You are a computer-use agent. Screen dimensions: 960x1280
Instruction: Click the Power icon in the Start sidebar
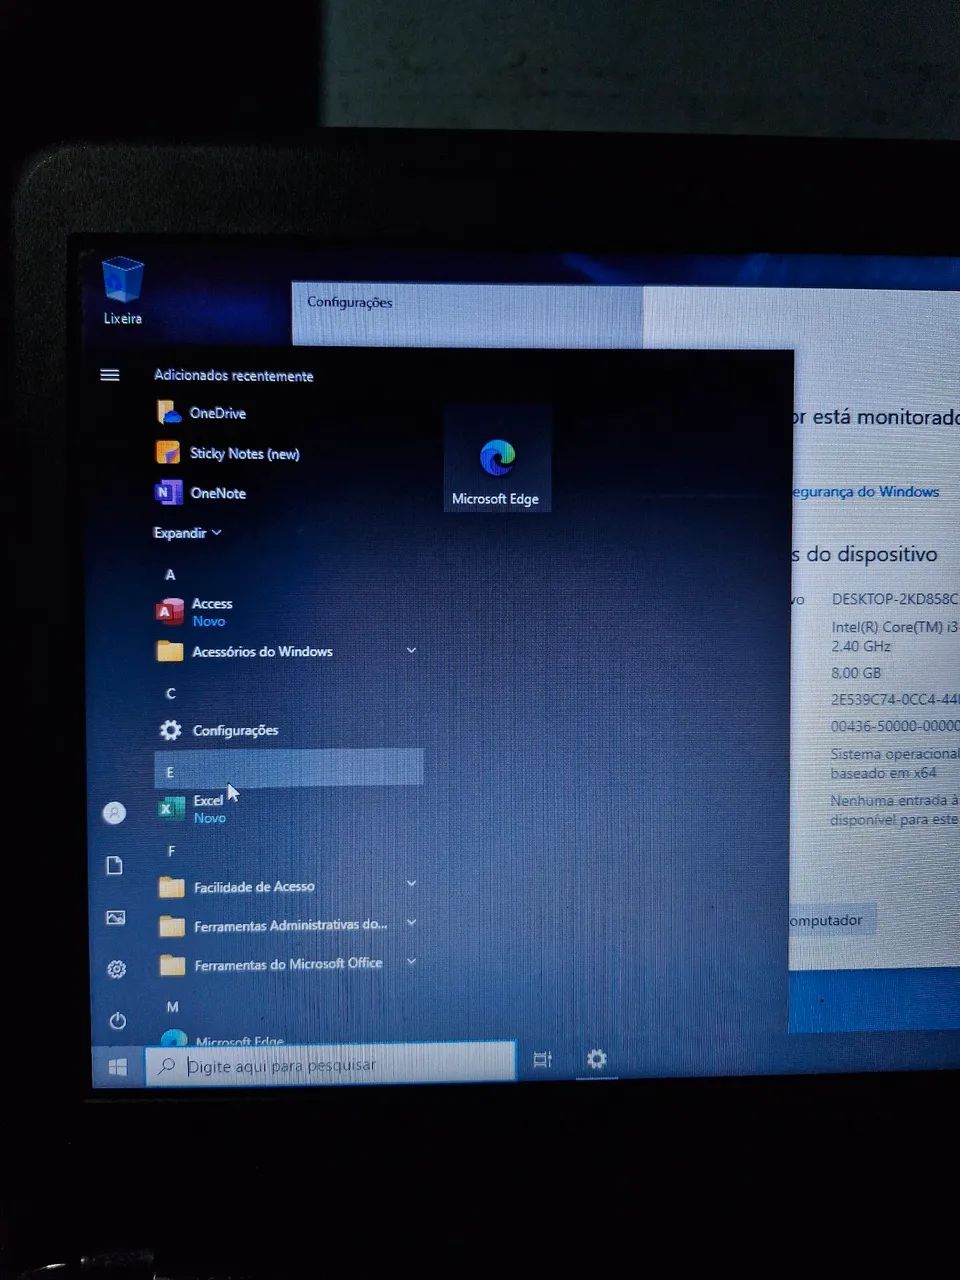click(x=117, y=1021)
